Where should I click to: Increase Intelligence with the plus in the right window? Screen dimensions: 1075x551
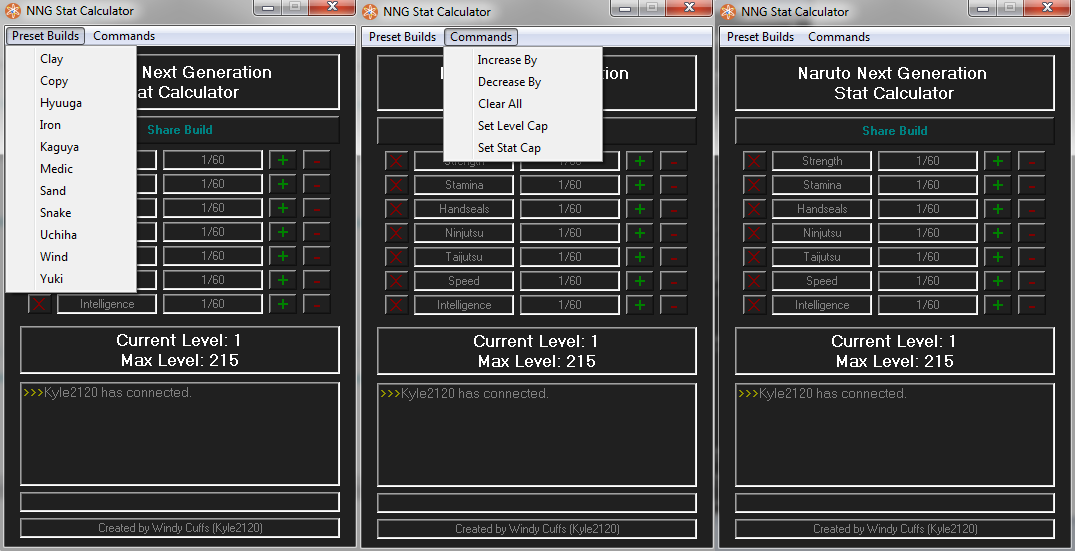pos(998,305)
